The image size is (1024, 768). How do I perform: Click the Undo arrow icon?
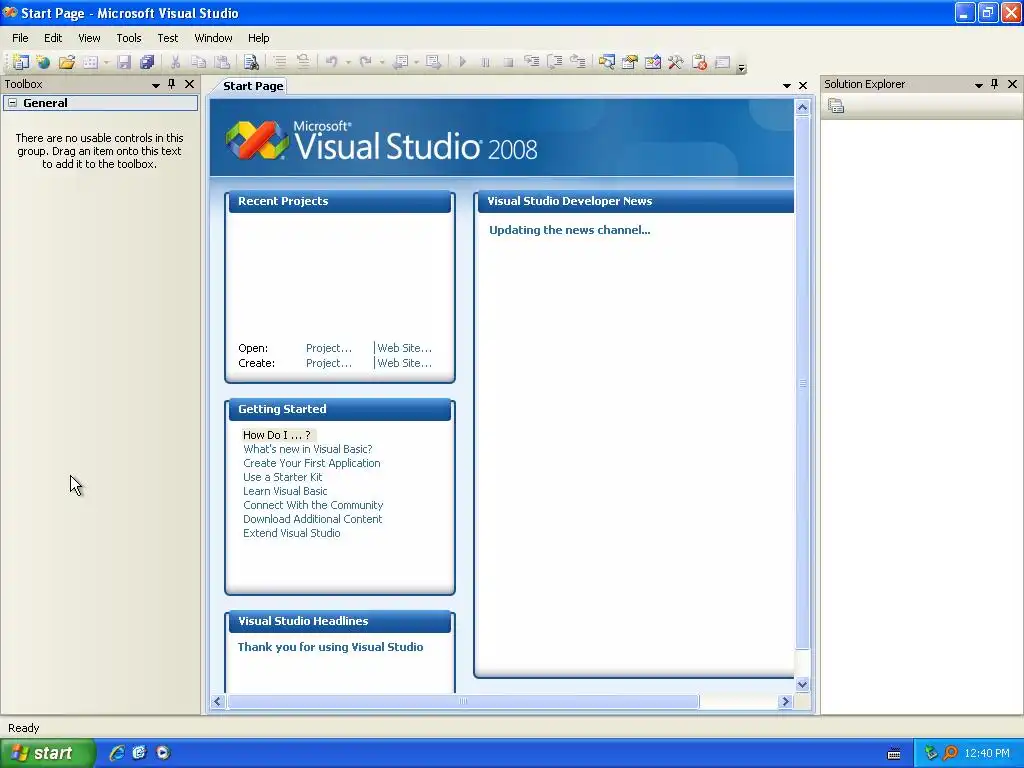click(x=332, y=62)
